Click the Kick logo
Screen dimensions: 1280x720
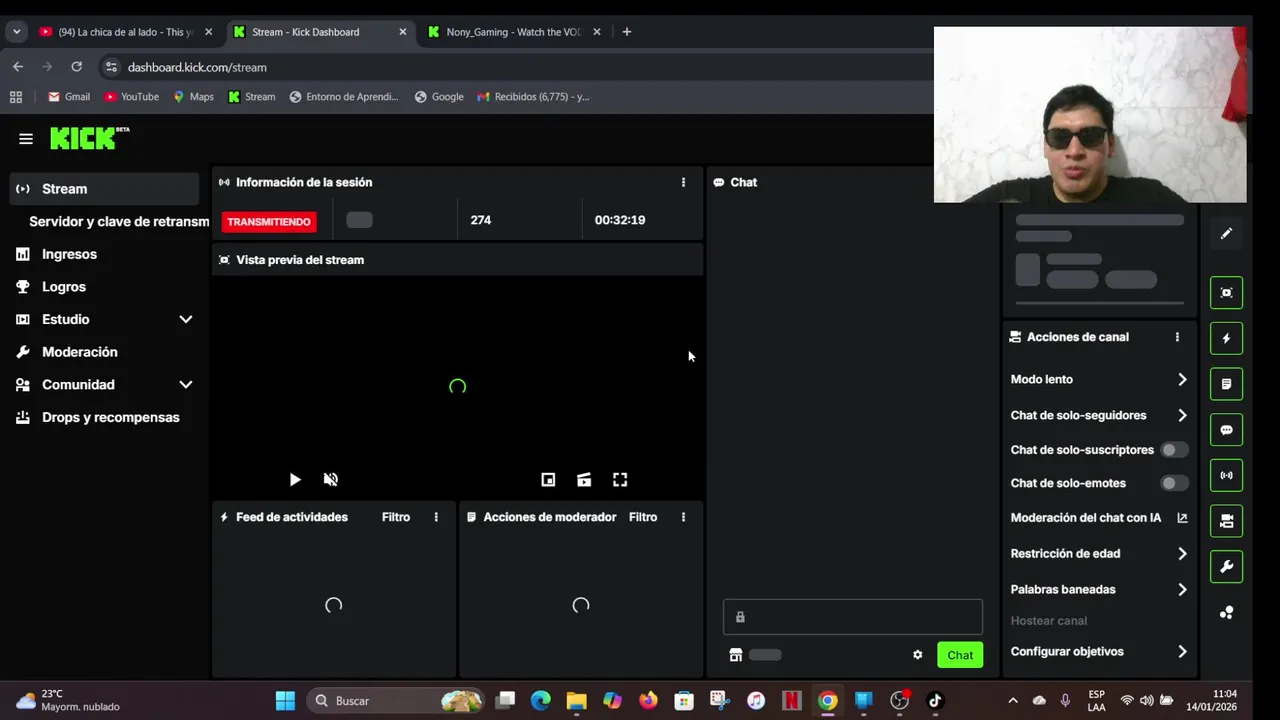[x=90, y=138]
